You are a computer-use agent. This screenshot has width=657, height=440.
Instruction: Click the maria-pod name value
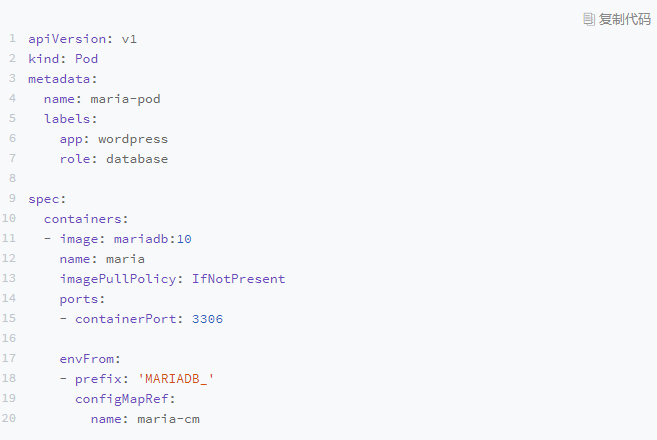click(126, 99)
